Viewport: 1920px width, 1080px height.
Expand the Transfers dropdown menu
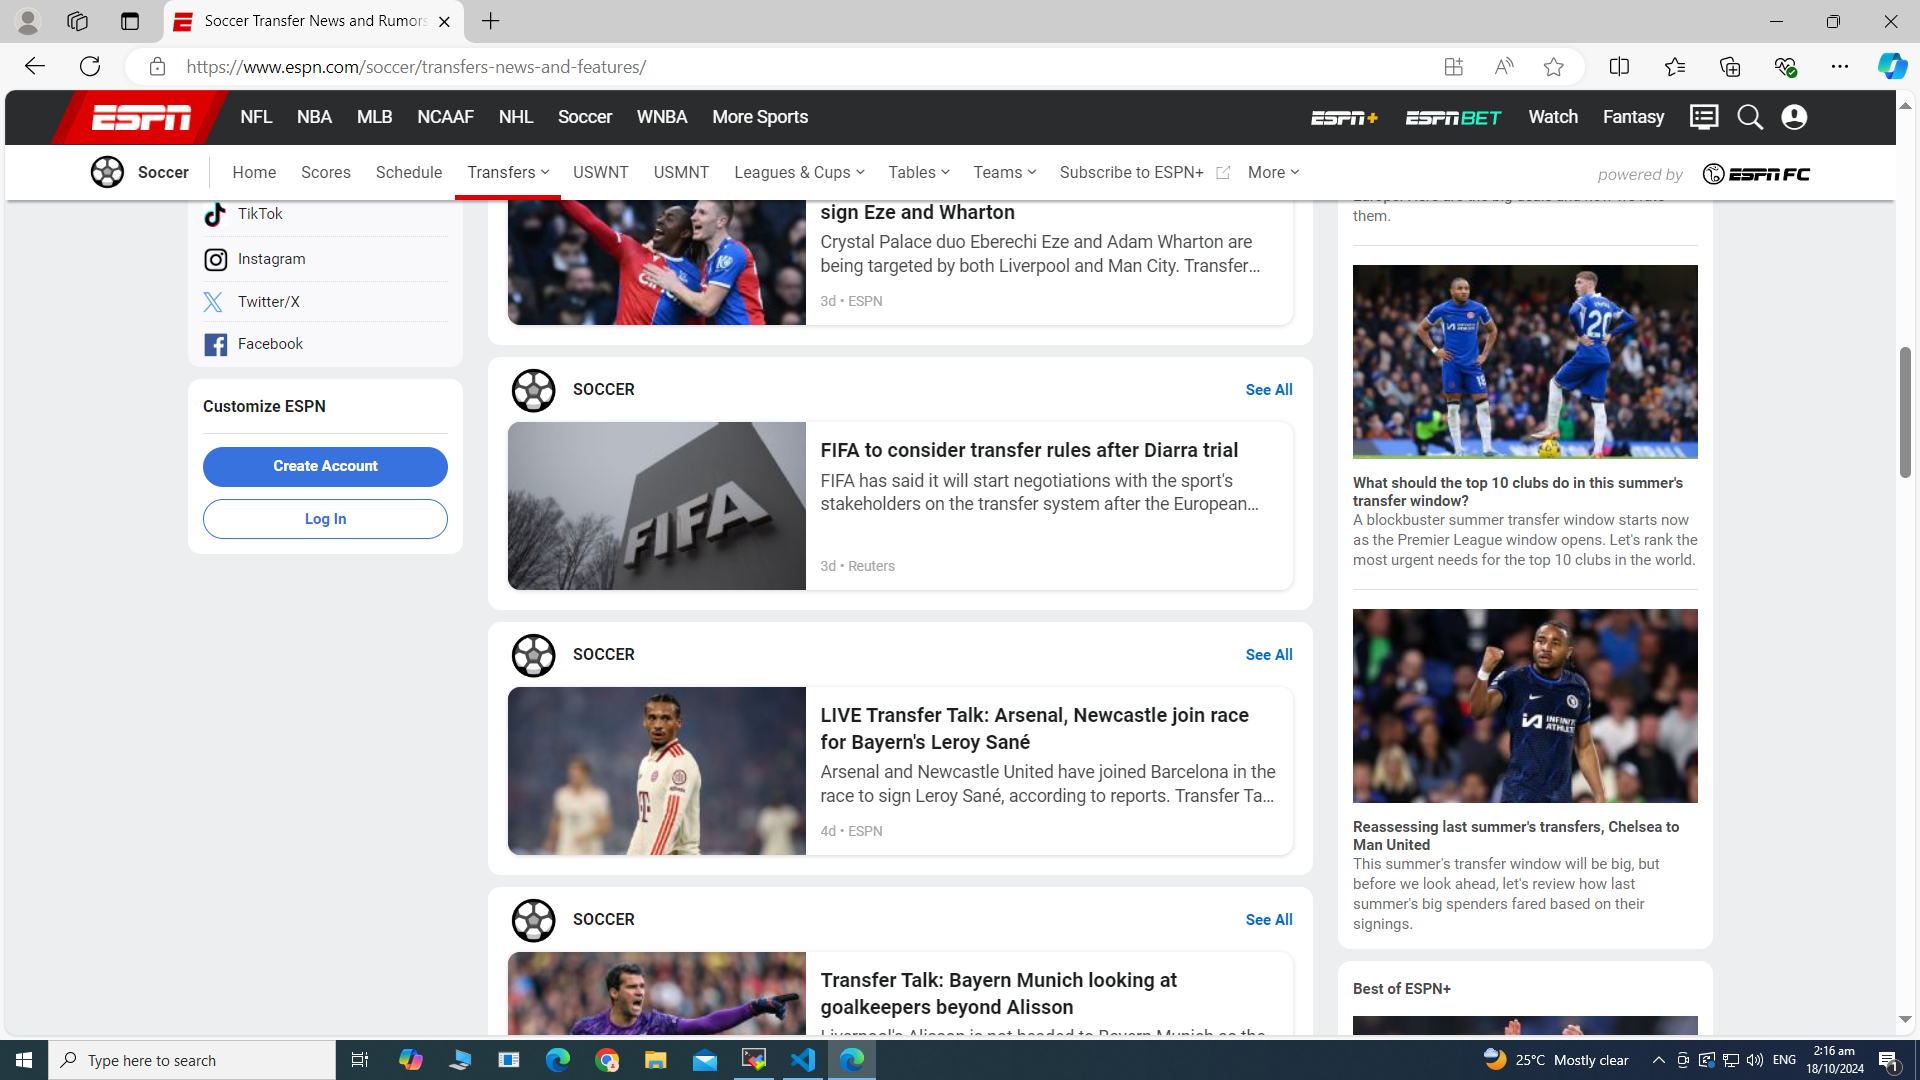[x=508, y=172]
